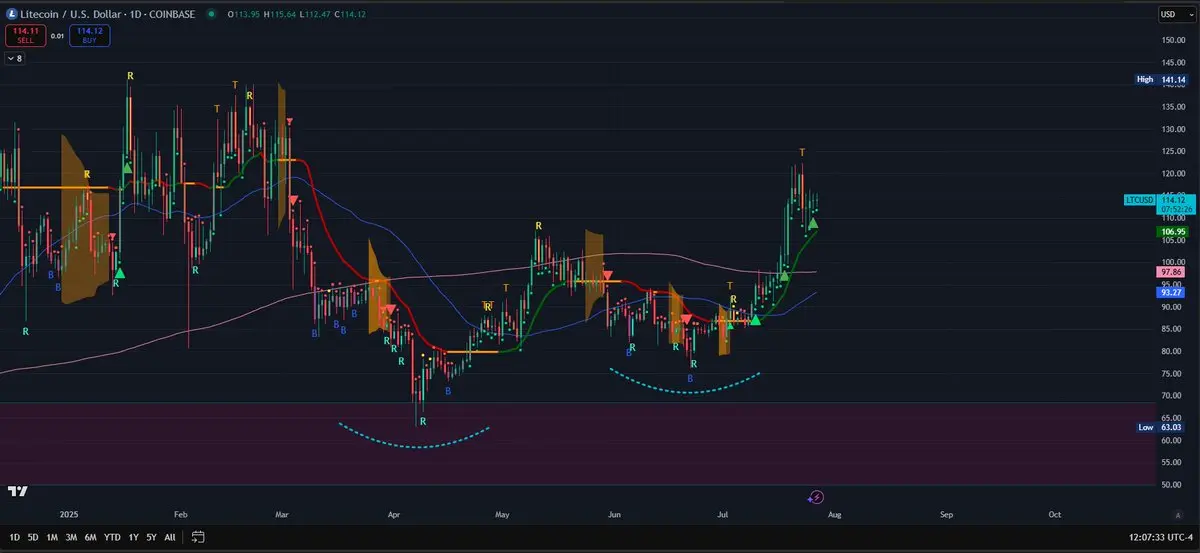Open the Litecoin / U.S. Dollar symbol title

pyautogui.click(x=106, y=15)
